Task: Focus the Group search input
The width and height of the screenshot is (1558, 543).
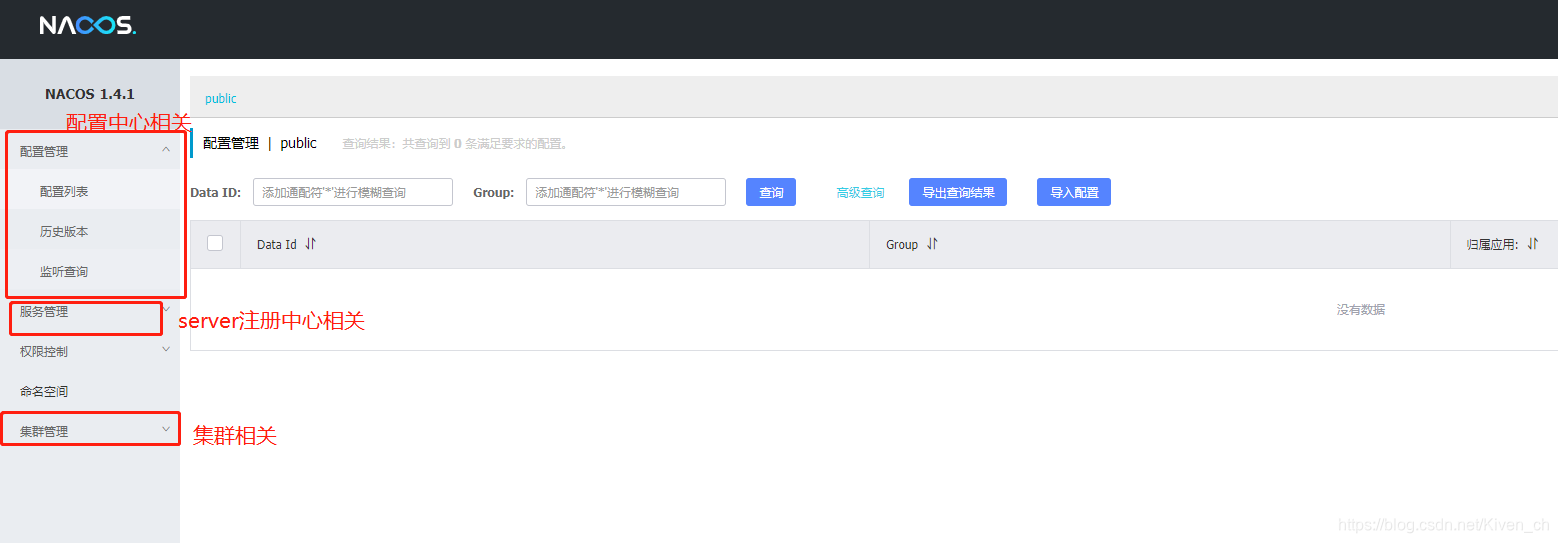Action: point(626,192)
